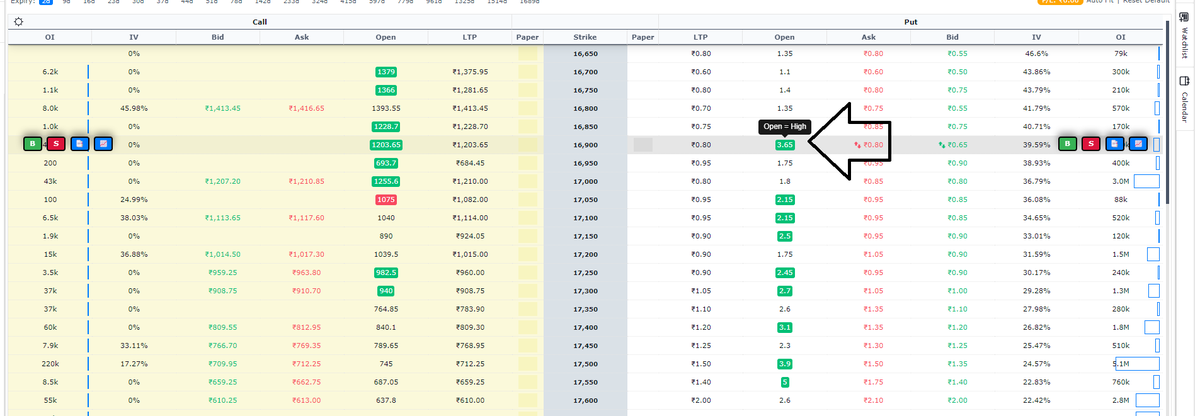Screen dimensions: 1200x416
Task: Select the 17,500 strike cell
Action: click(585, 362)
